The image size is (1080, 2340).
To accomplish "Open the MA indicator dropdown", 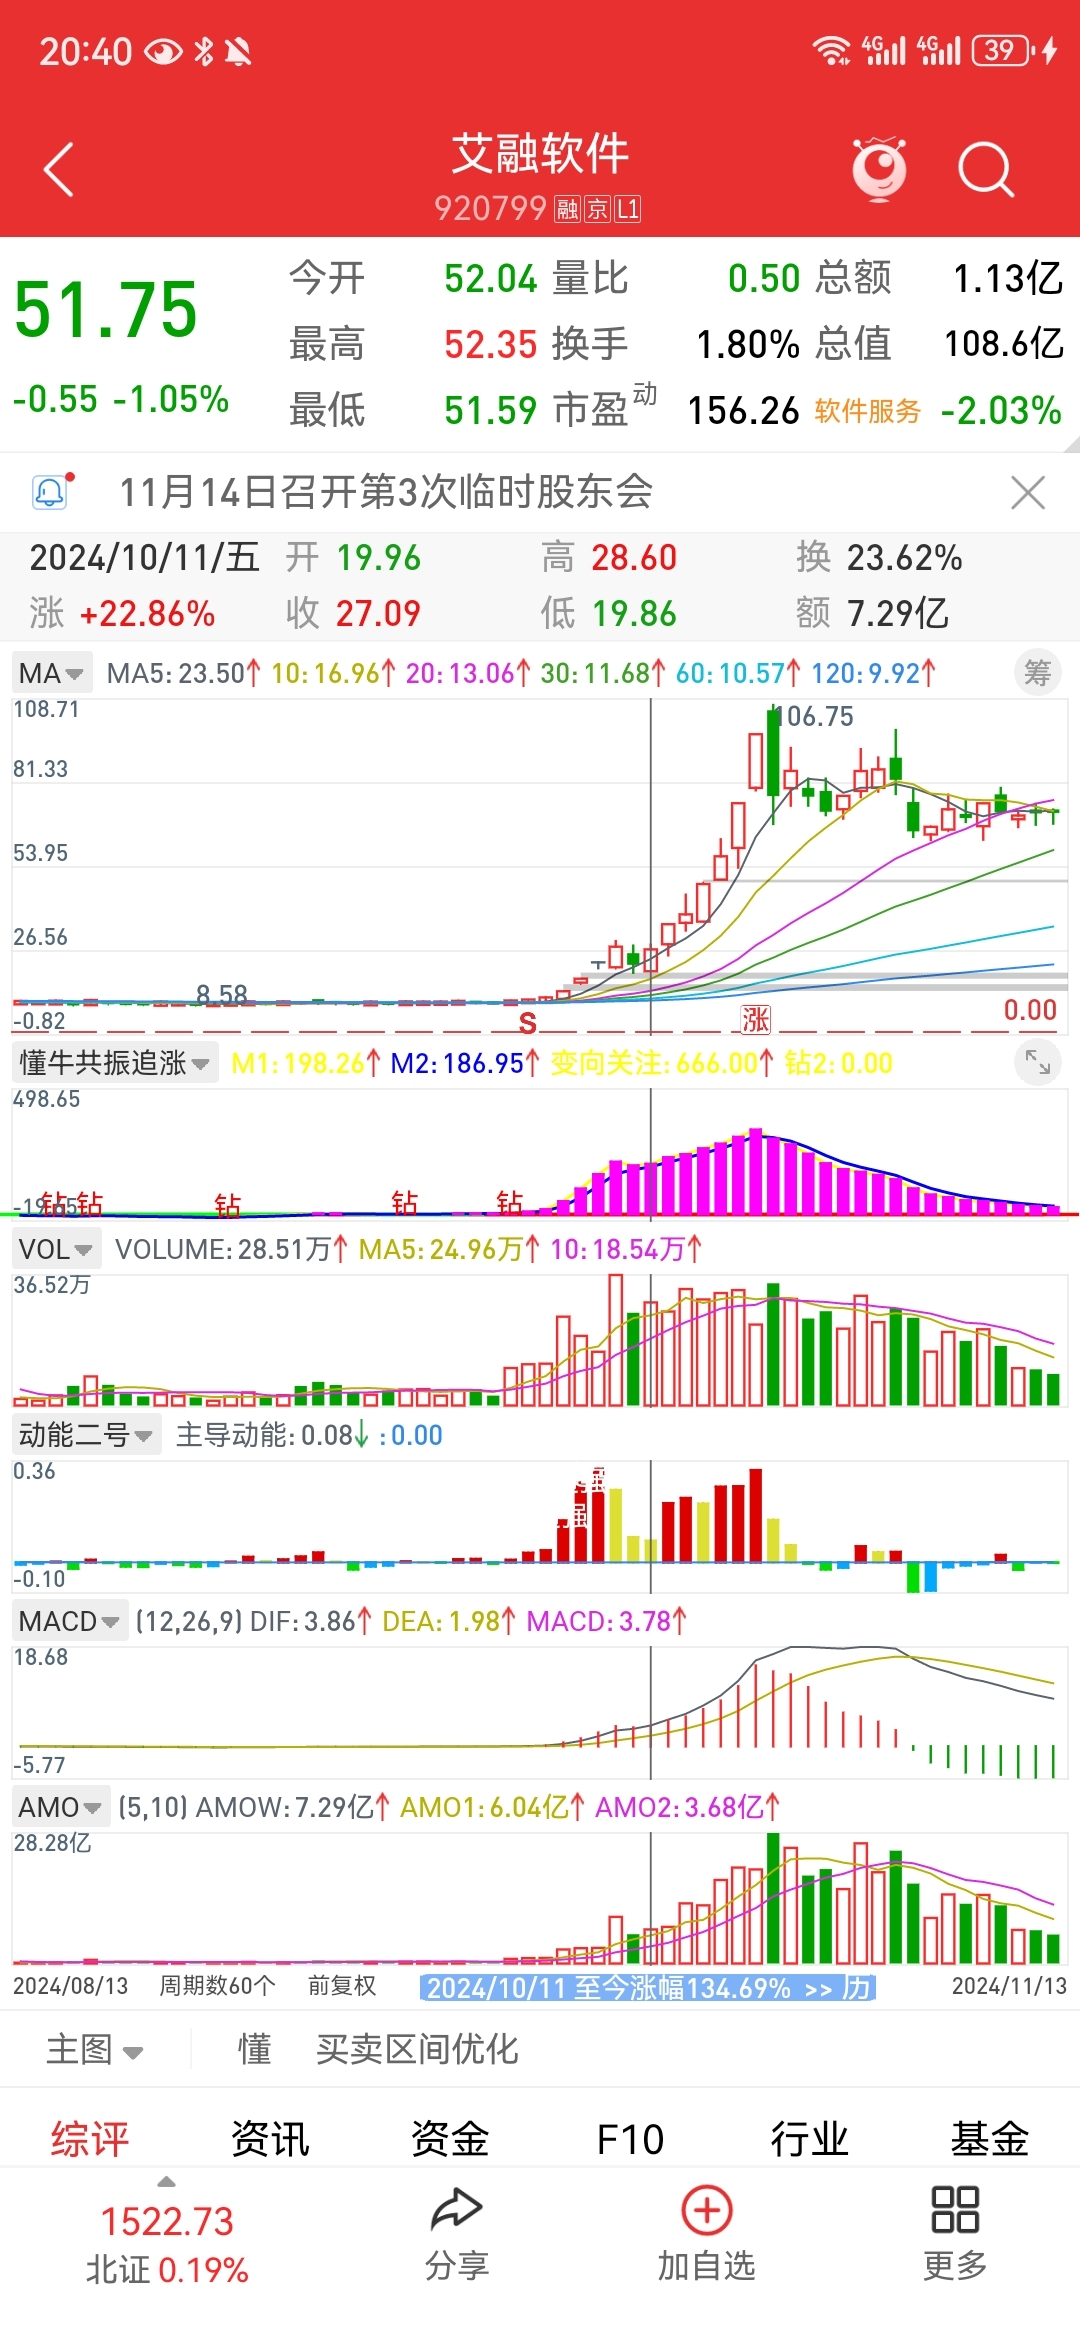I will click(x=52, y=673).
